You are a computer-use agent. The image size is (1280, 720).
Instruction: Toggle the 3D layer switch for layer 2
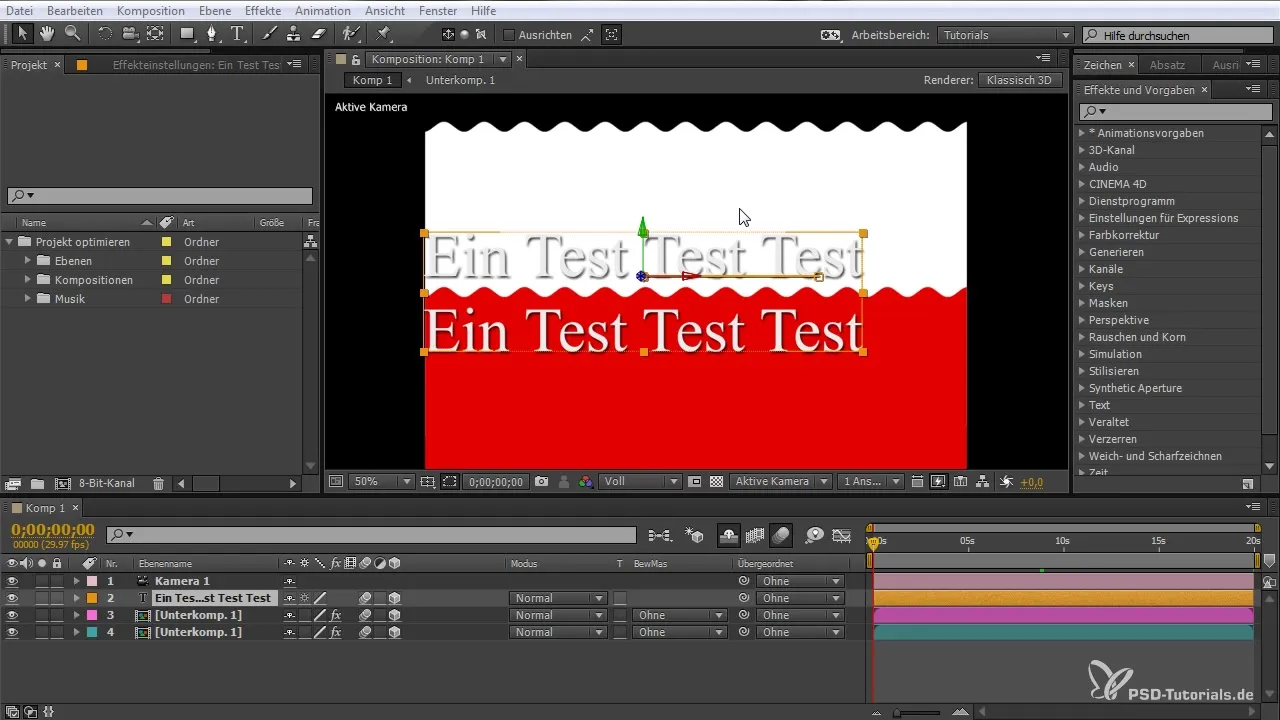pyautogui.click(x=395, y=598)
